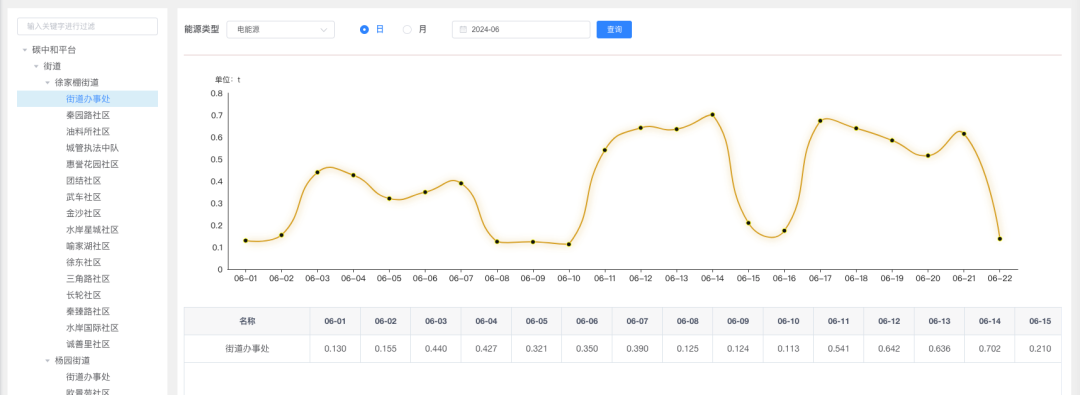Click the 06-07 table column header
The image size is (1080, 395).
tap(637, 321)
